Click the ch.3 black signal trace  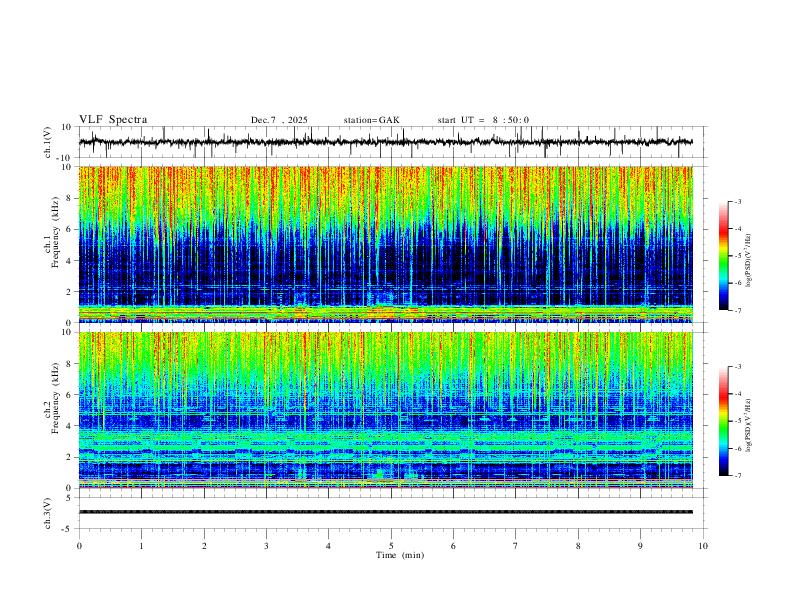tap(386, 512)
